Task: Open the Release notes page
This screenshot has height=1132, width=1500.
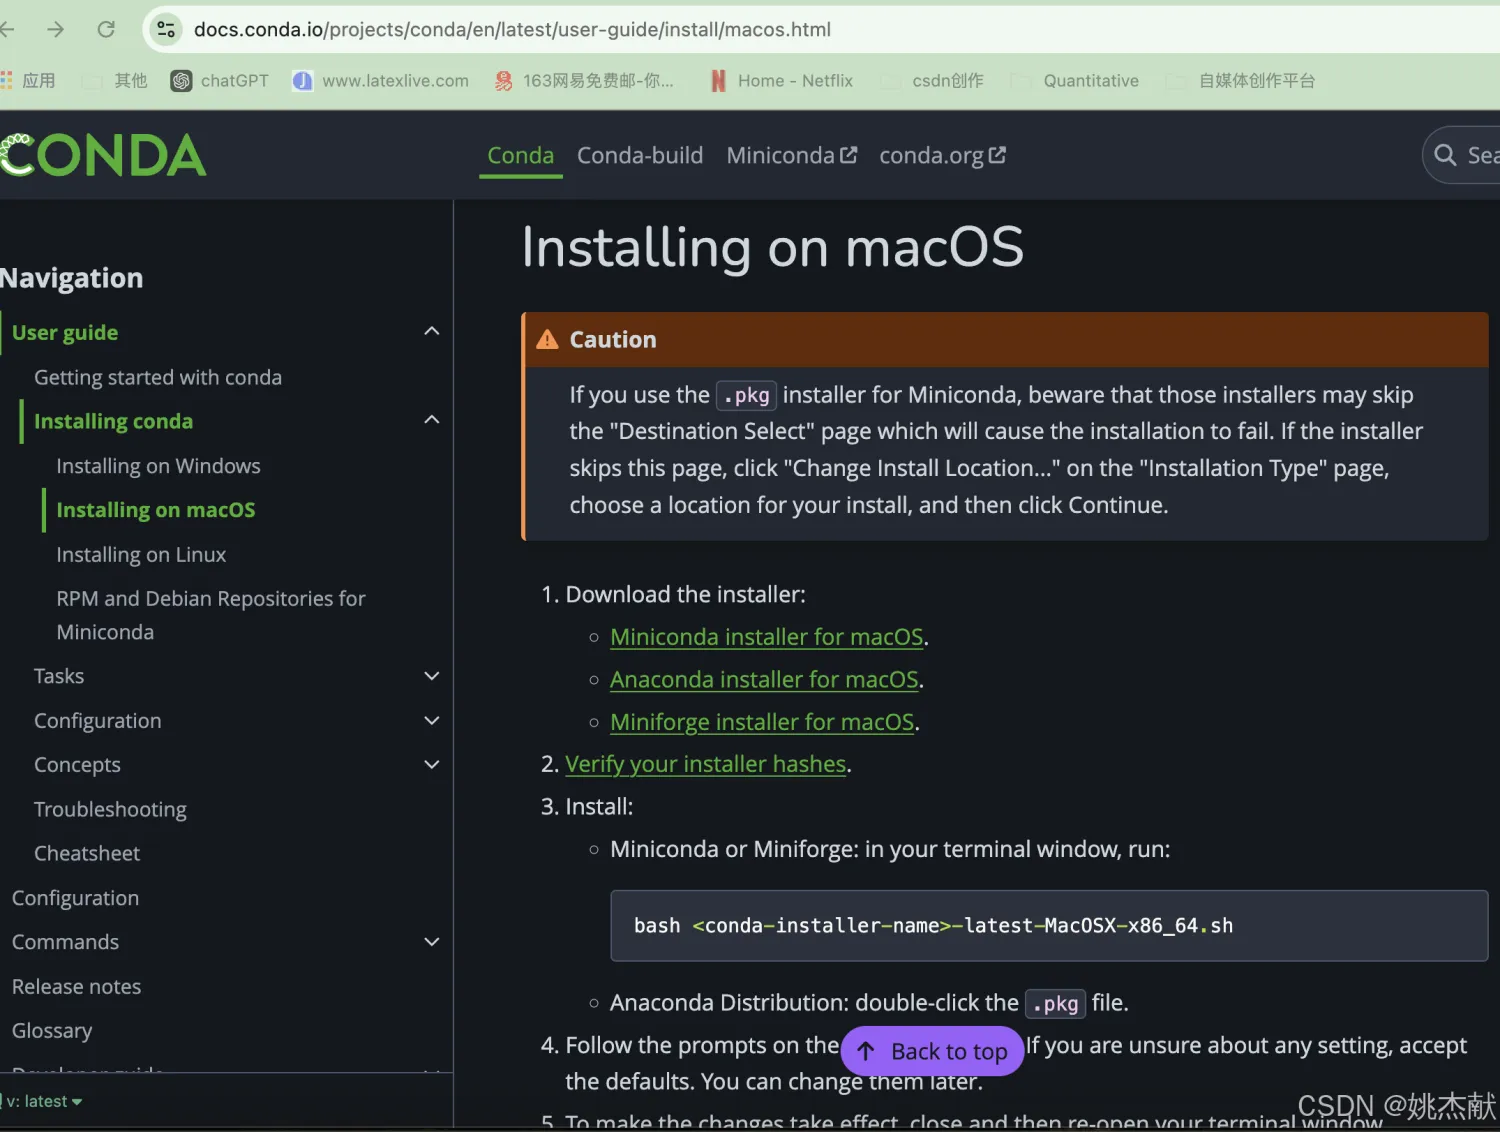Action: click(x=76, y=986)
